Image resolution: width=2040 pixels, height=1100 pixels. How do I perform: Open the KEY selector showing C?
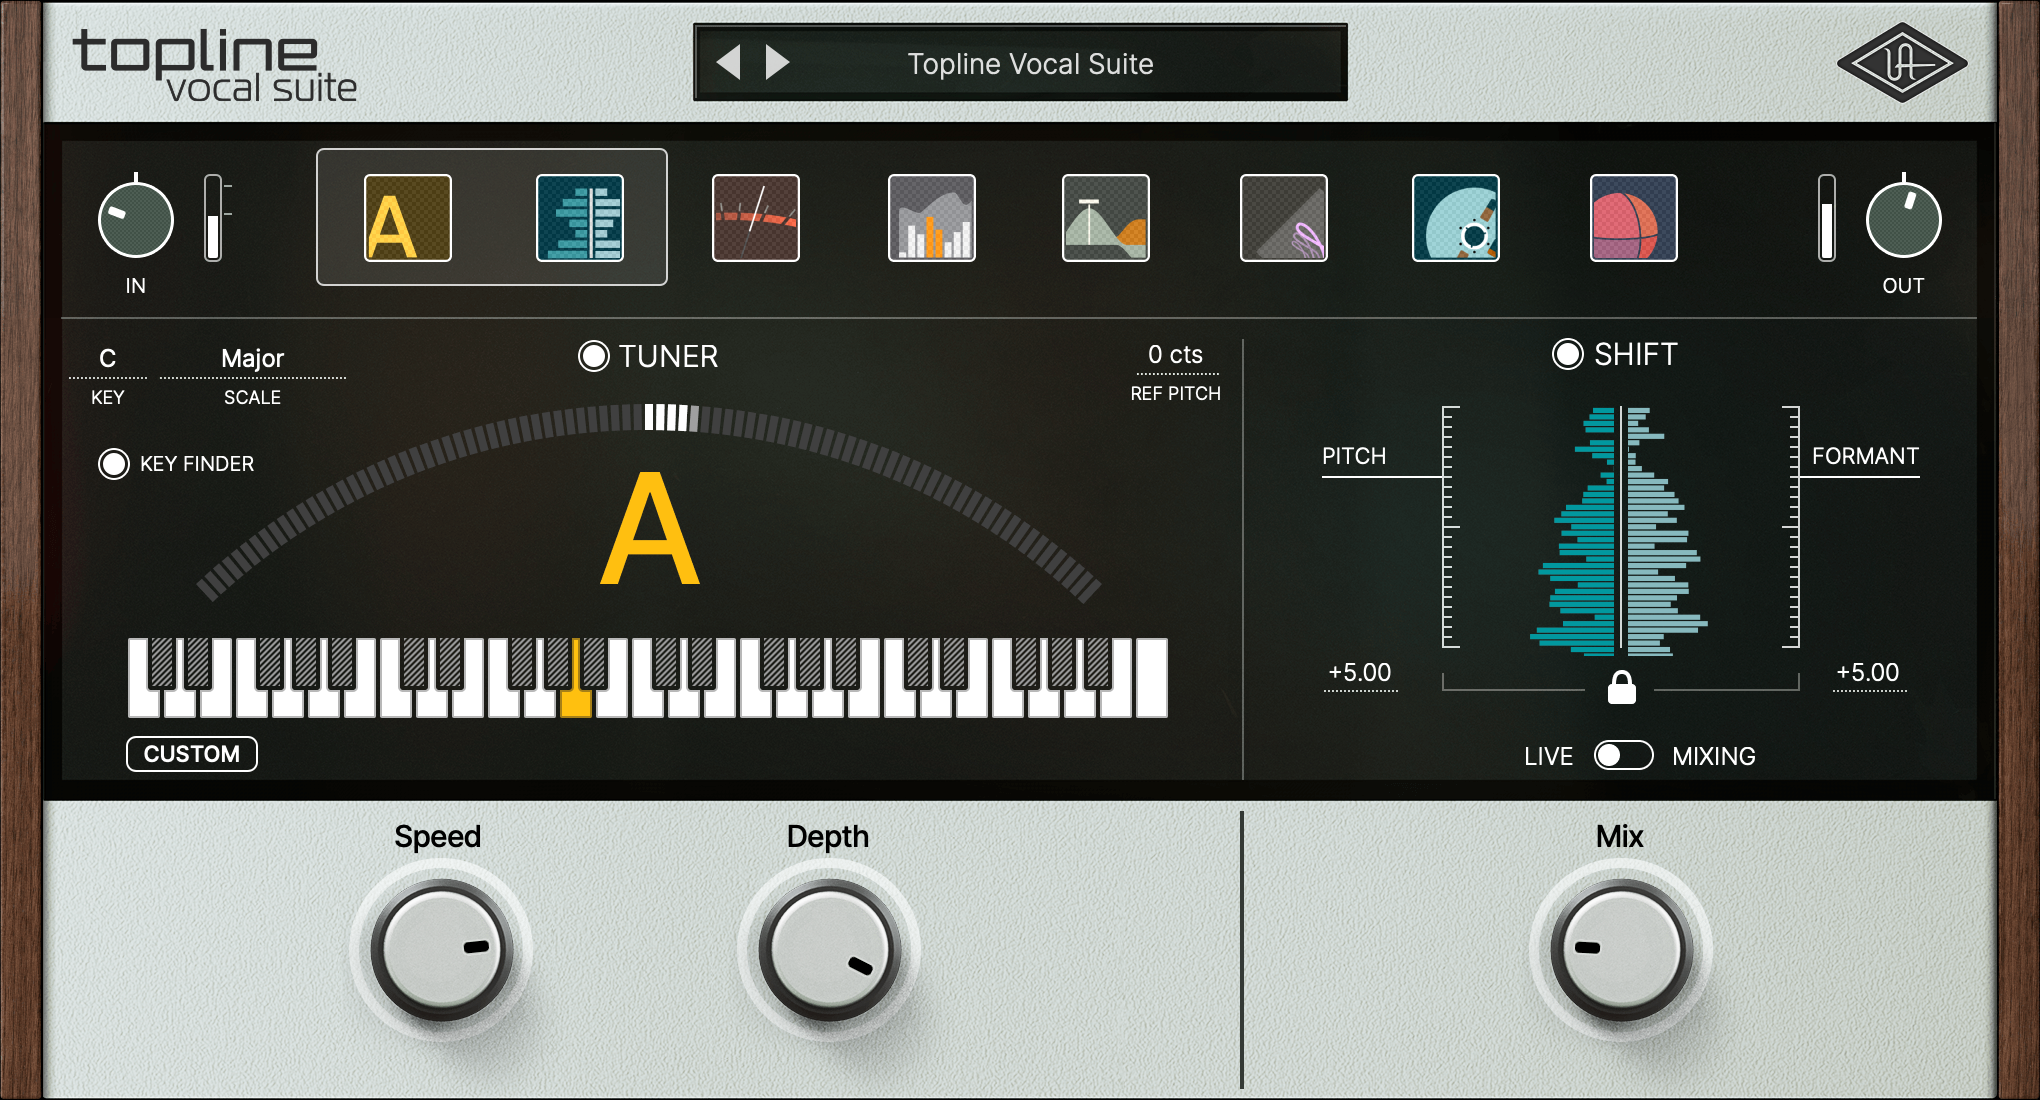(x=107, y=357)
